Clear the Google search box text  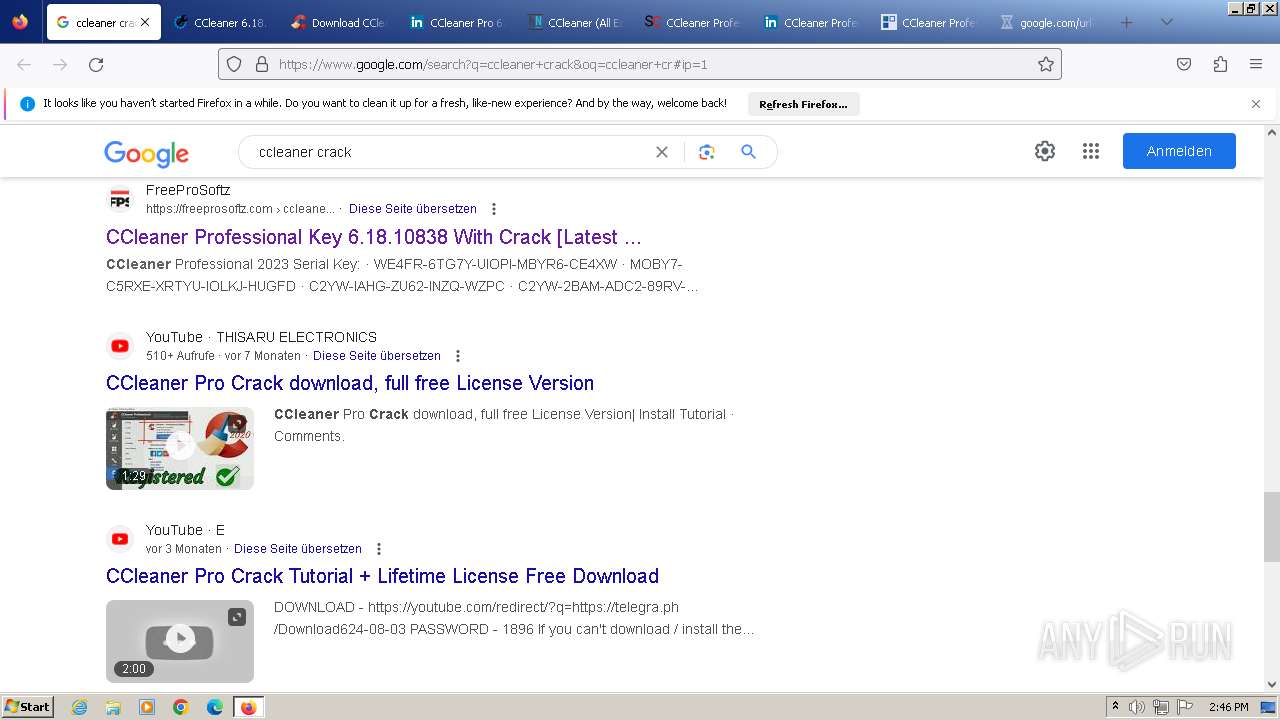(x=662, y=152)
